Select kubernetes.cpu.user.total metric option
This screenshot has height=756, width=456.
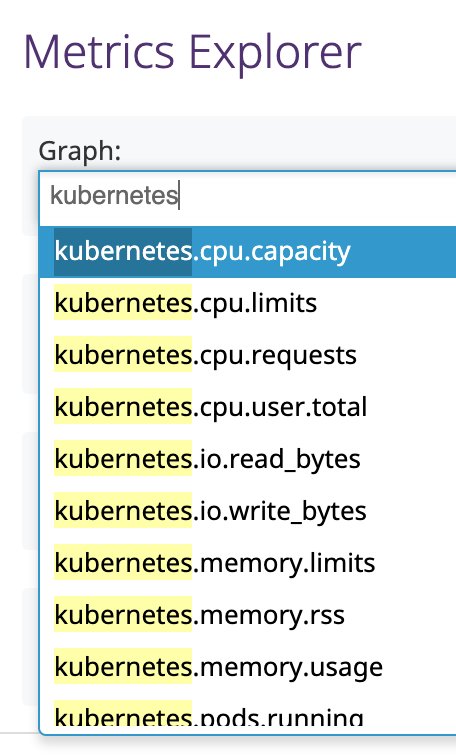click(x=248, y=407)
